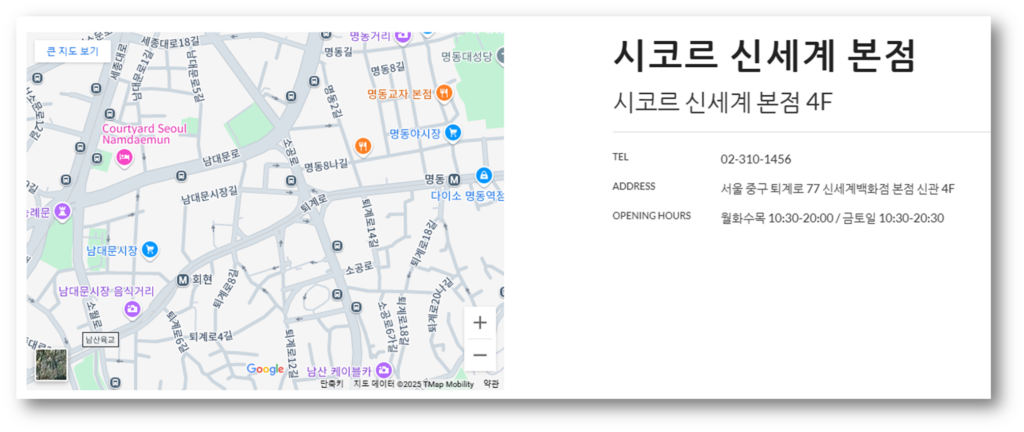Click the 남산육교 label box

pyautogui.click(x=100, y=339)
